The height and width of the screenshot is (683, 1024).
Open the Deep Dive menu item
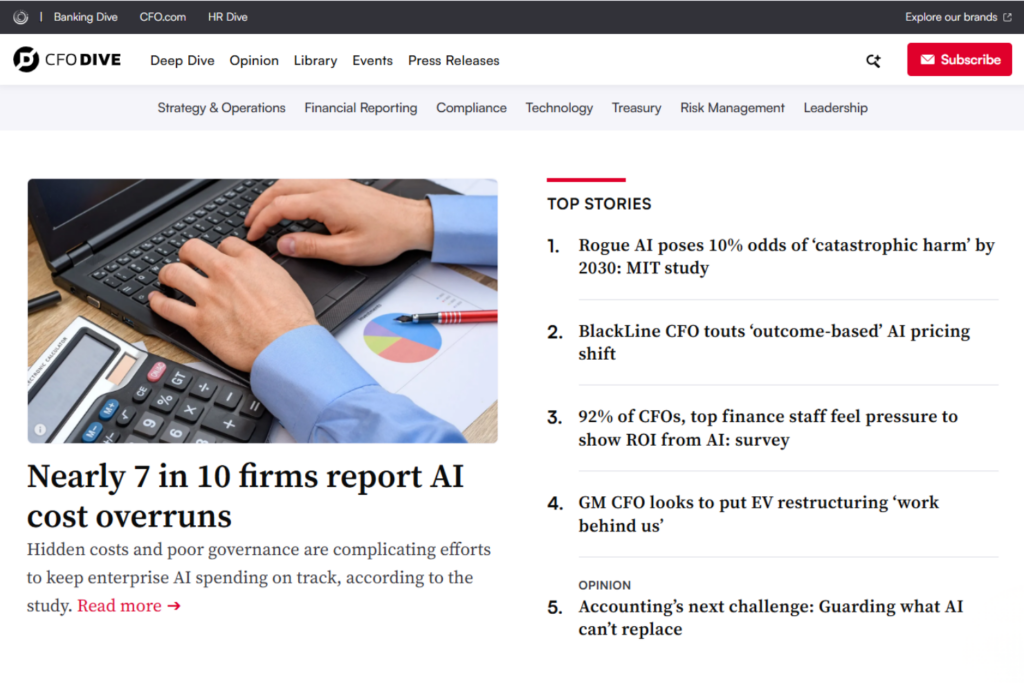pyautogui.click(x=182, y=60)
